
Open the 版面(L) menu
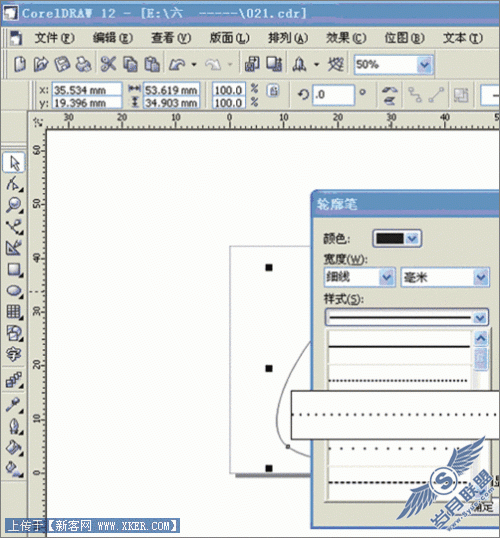point(229,38)
